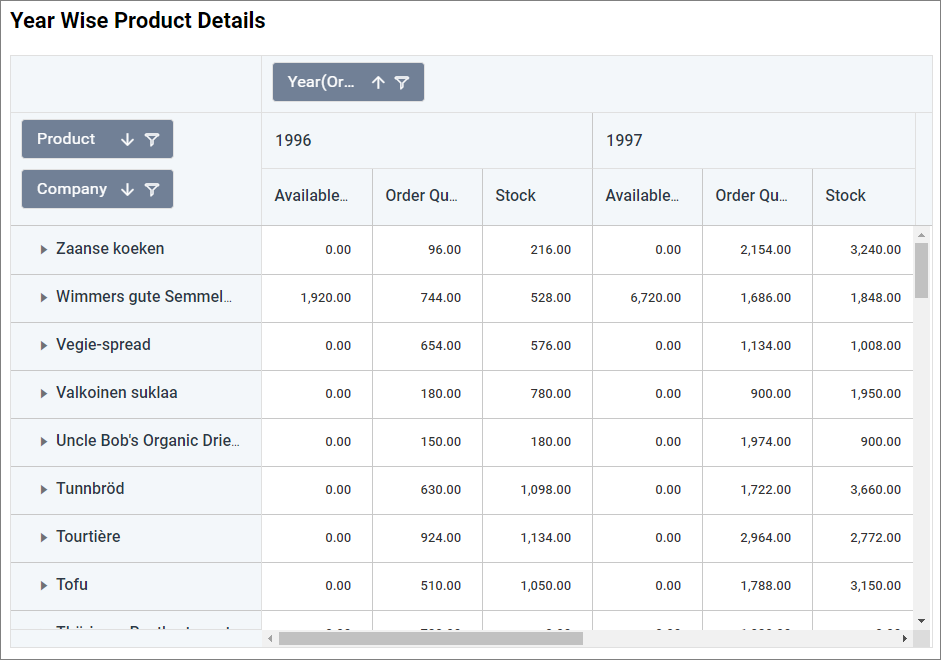The width and height of the screenshot is (941, 660).
Task: Select the 1996 year column header
Action: [293, 141]
